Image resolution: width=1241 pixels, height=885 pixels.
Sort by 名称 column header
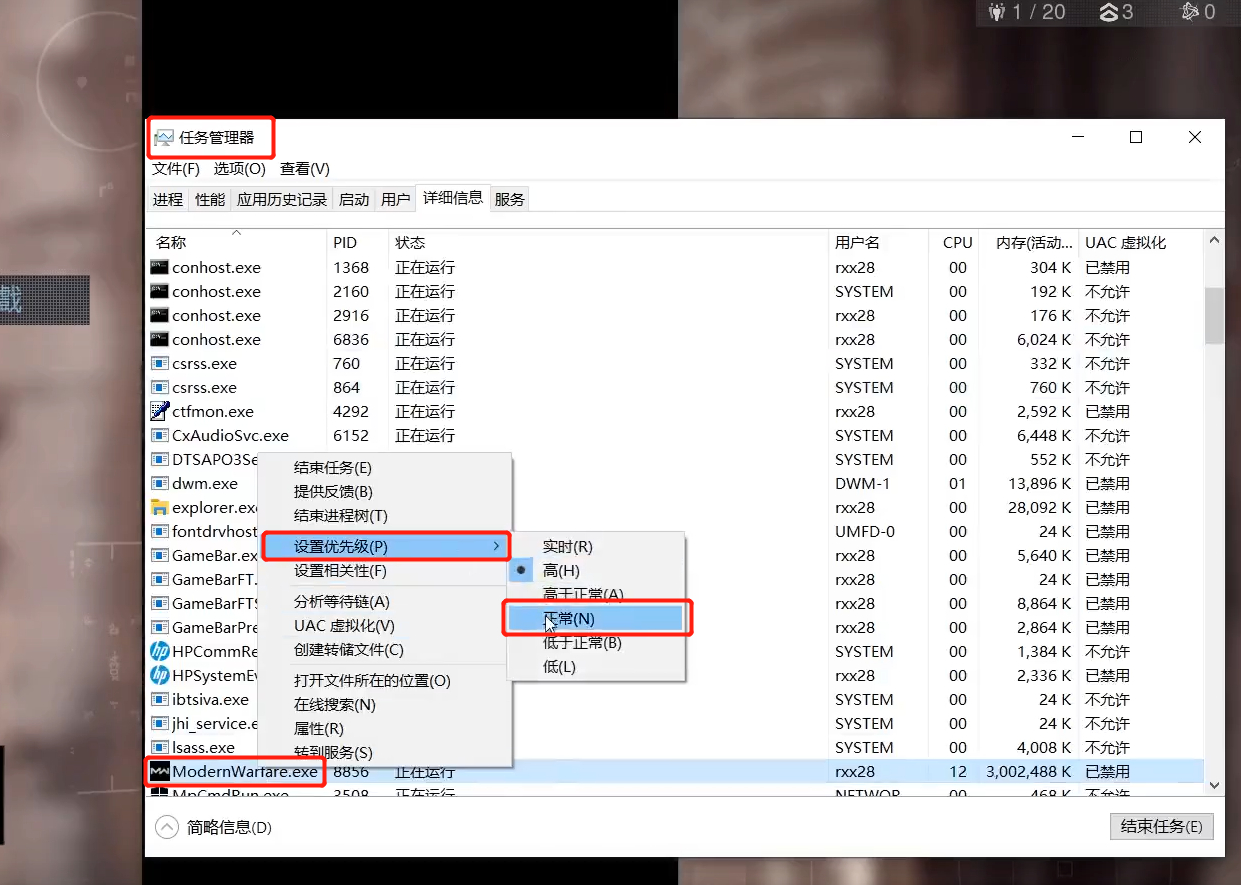pyautogui.click(x=171, y=243)
